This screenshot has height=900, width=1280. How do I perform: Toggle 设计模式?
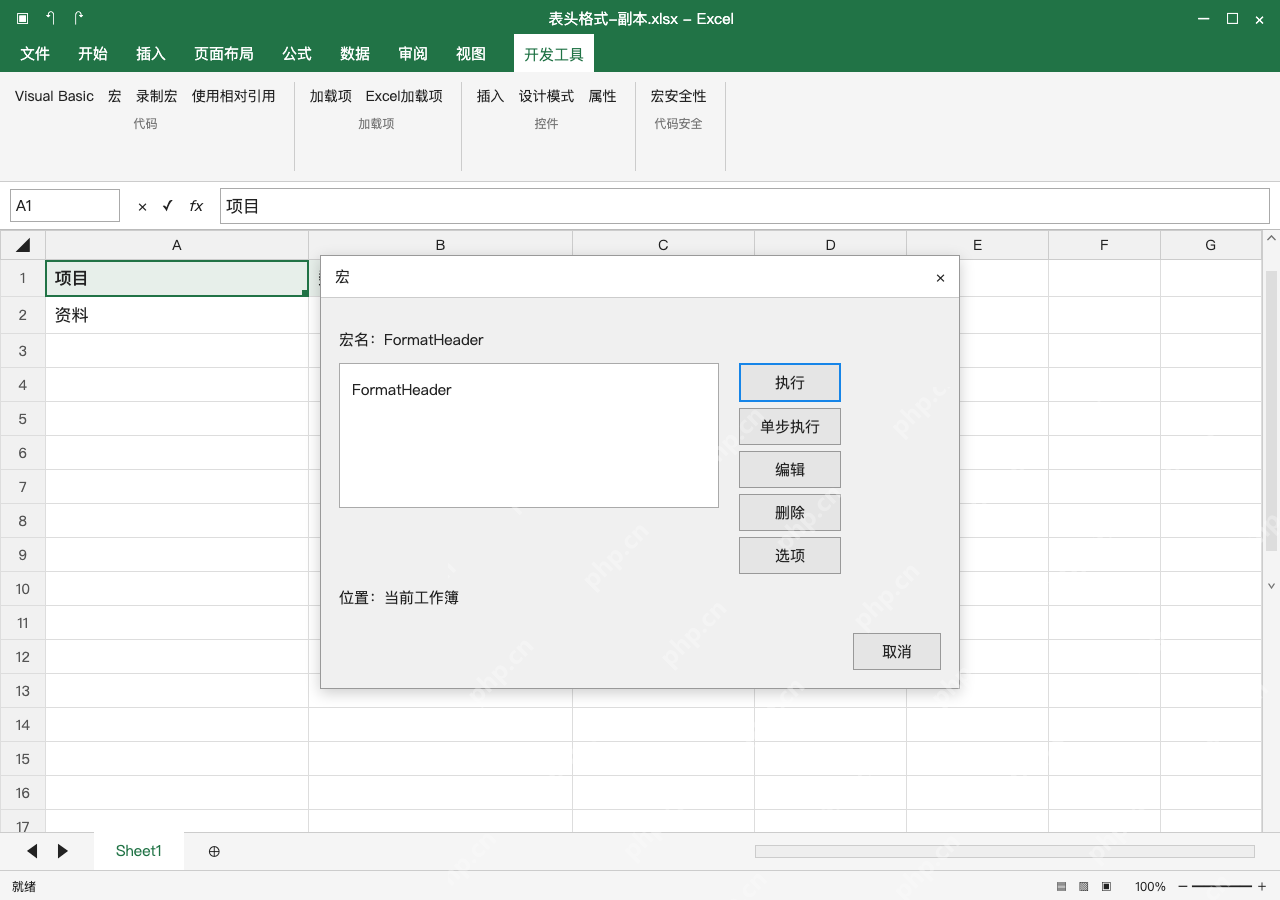pyautogui.click(x=546, y=96)
